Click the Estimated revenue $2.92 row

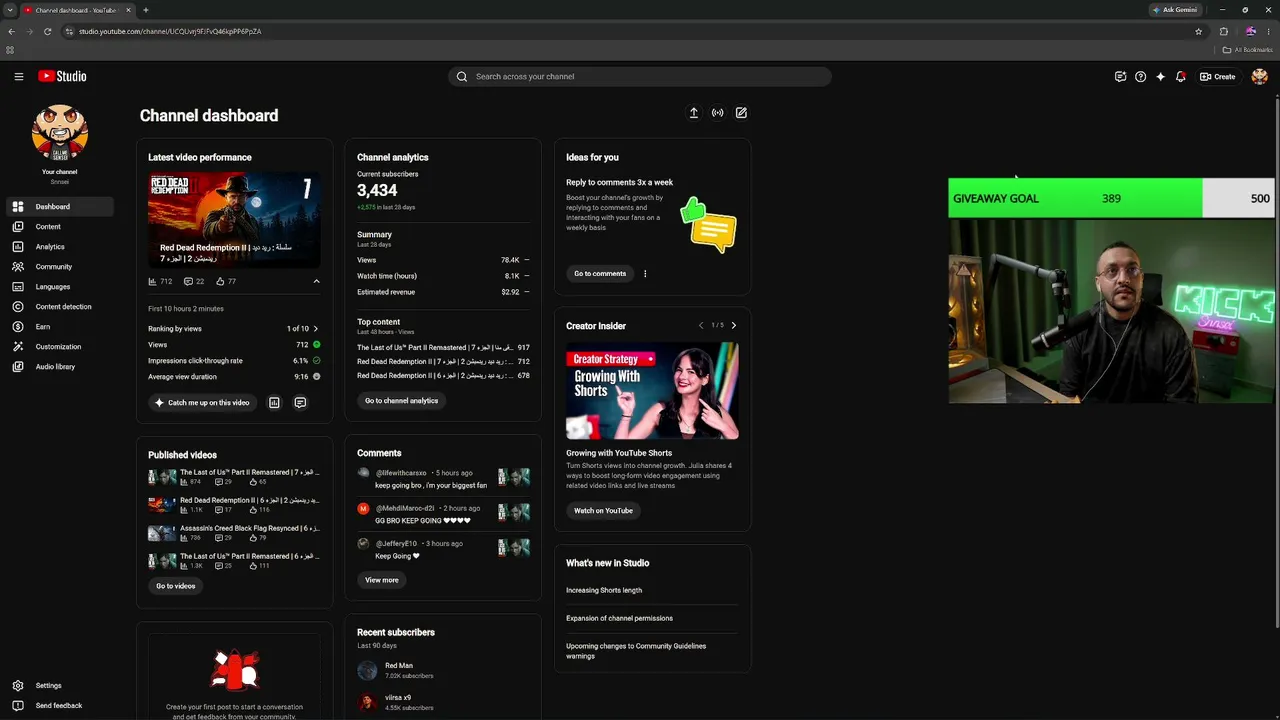pos(443,292)
